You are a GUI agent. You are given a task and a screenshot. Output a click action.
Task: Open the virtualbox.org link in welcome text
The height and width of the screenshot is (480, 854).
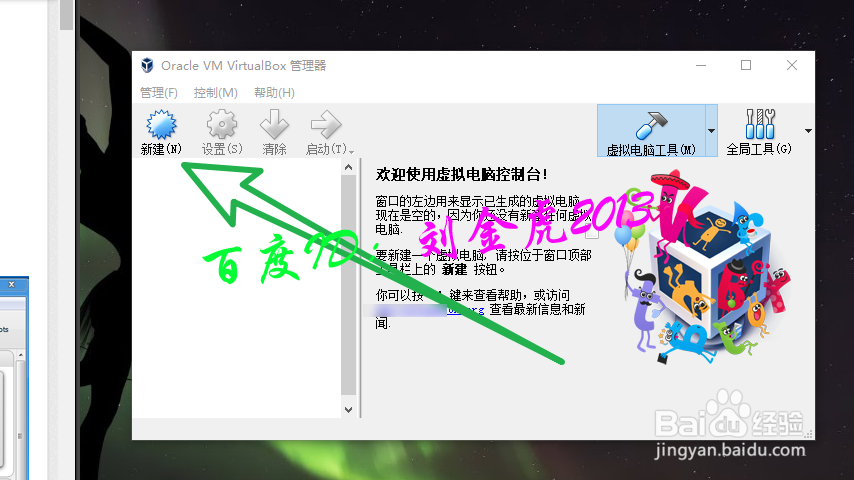coord(466,310)
